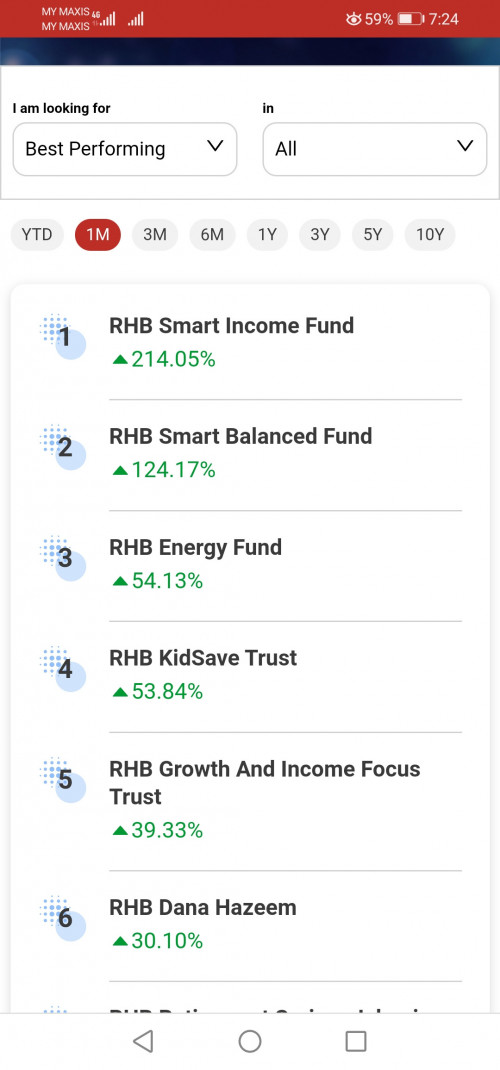Expand chevron on Best Performing selector
This screenshot has width=500, height=1070.
215,147
